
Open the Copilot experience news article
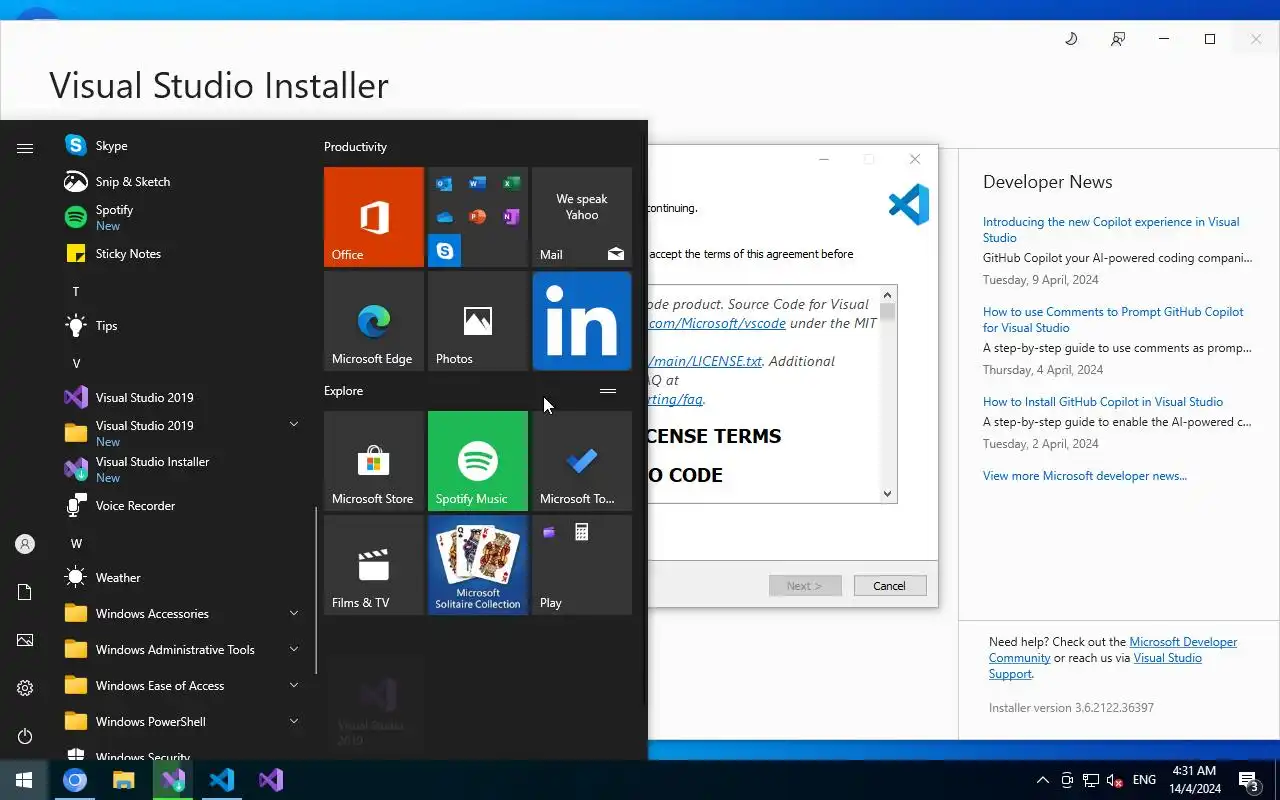tap(1111, 230)
